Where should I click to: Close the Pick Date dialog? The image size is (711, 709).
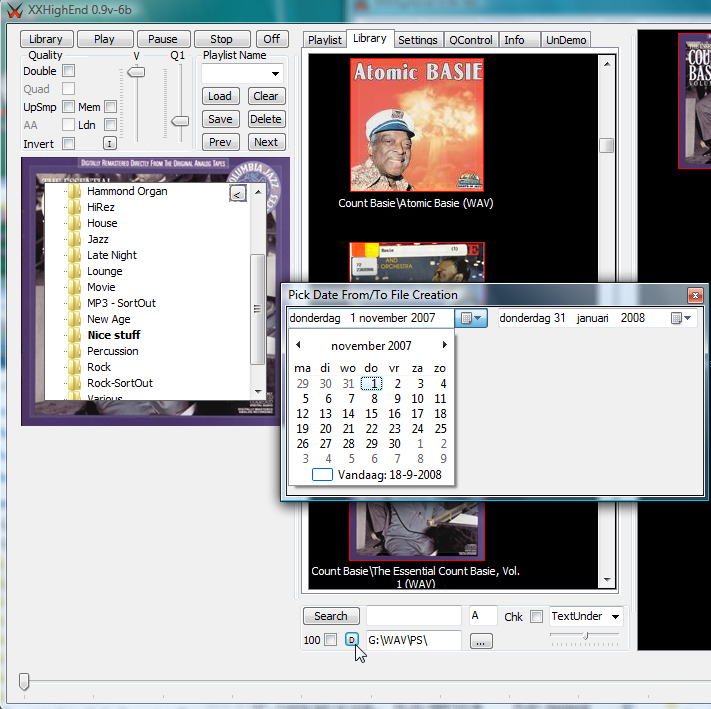pyautogui.click(x=695, y=296)
